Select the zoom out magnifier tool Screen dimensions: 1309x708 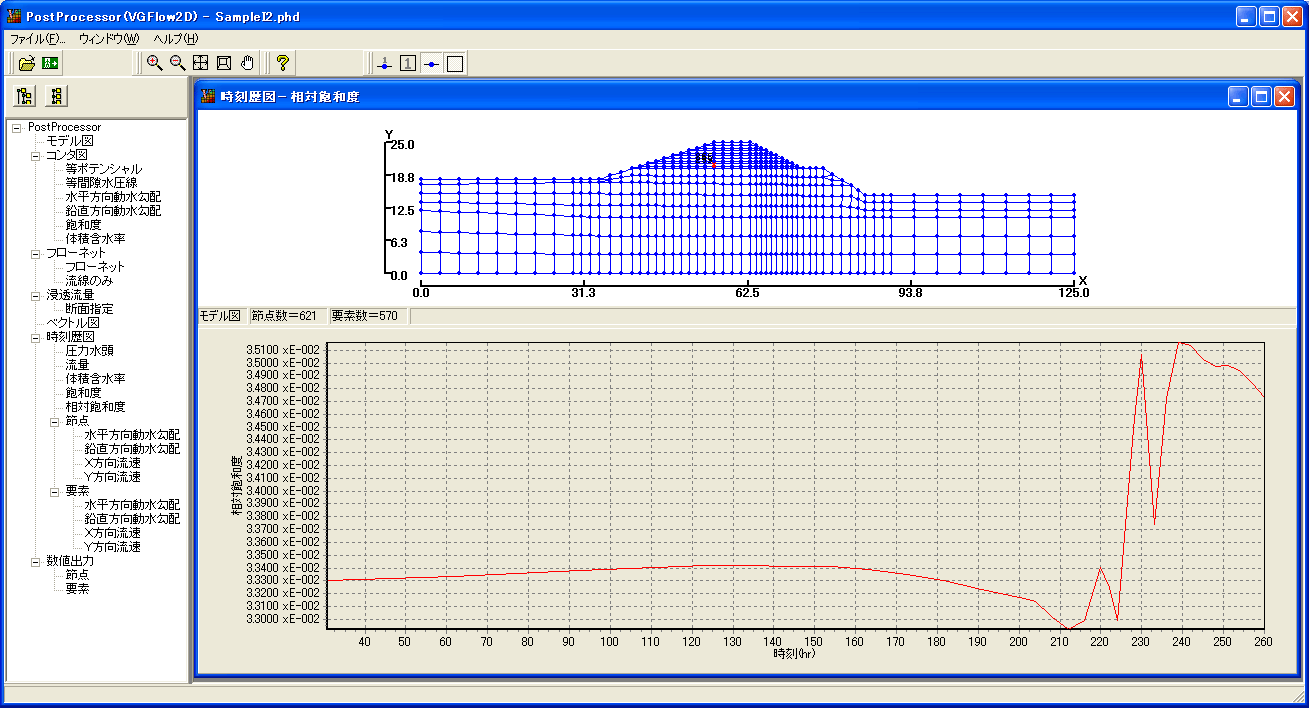click(x=177, y=63)
